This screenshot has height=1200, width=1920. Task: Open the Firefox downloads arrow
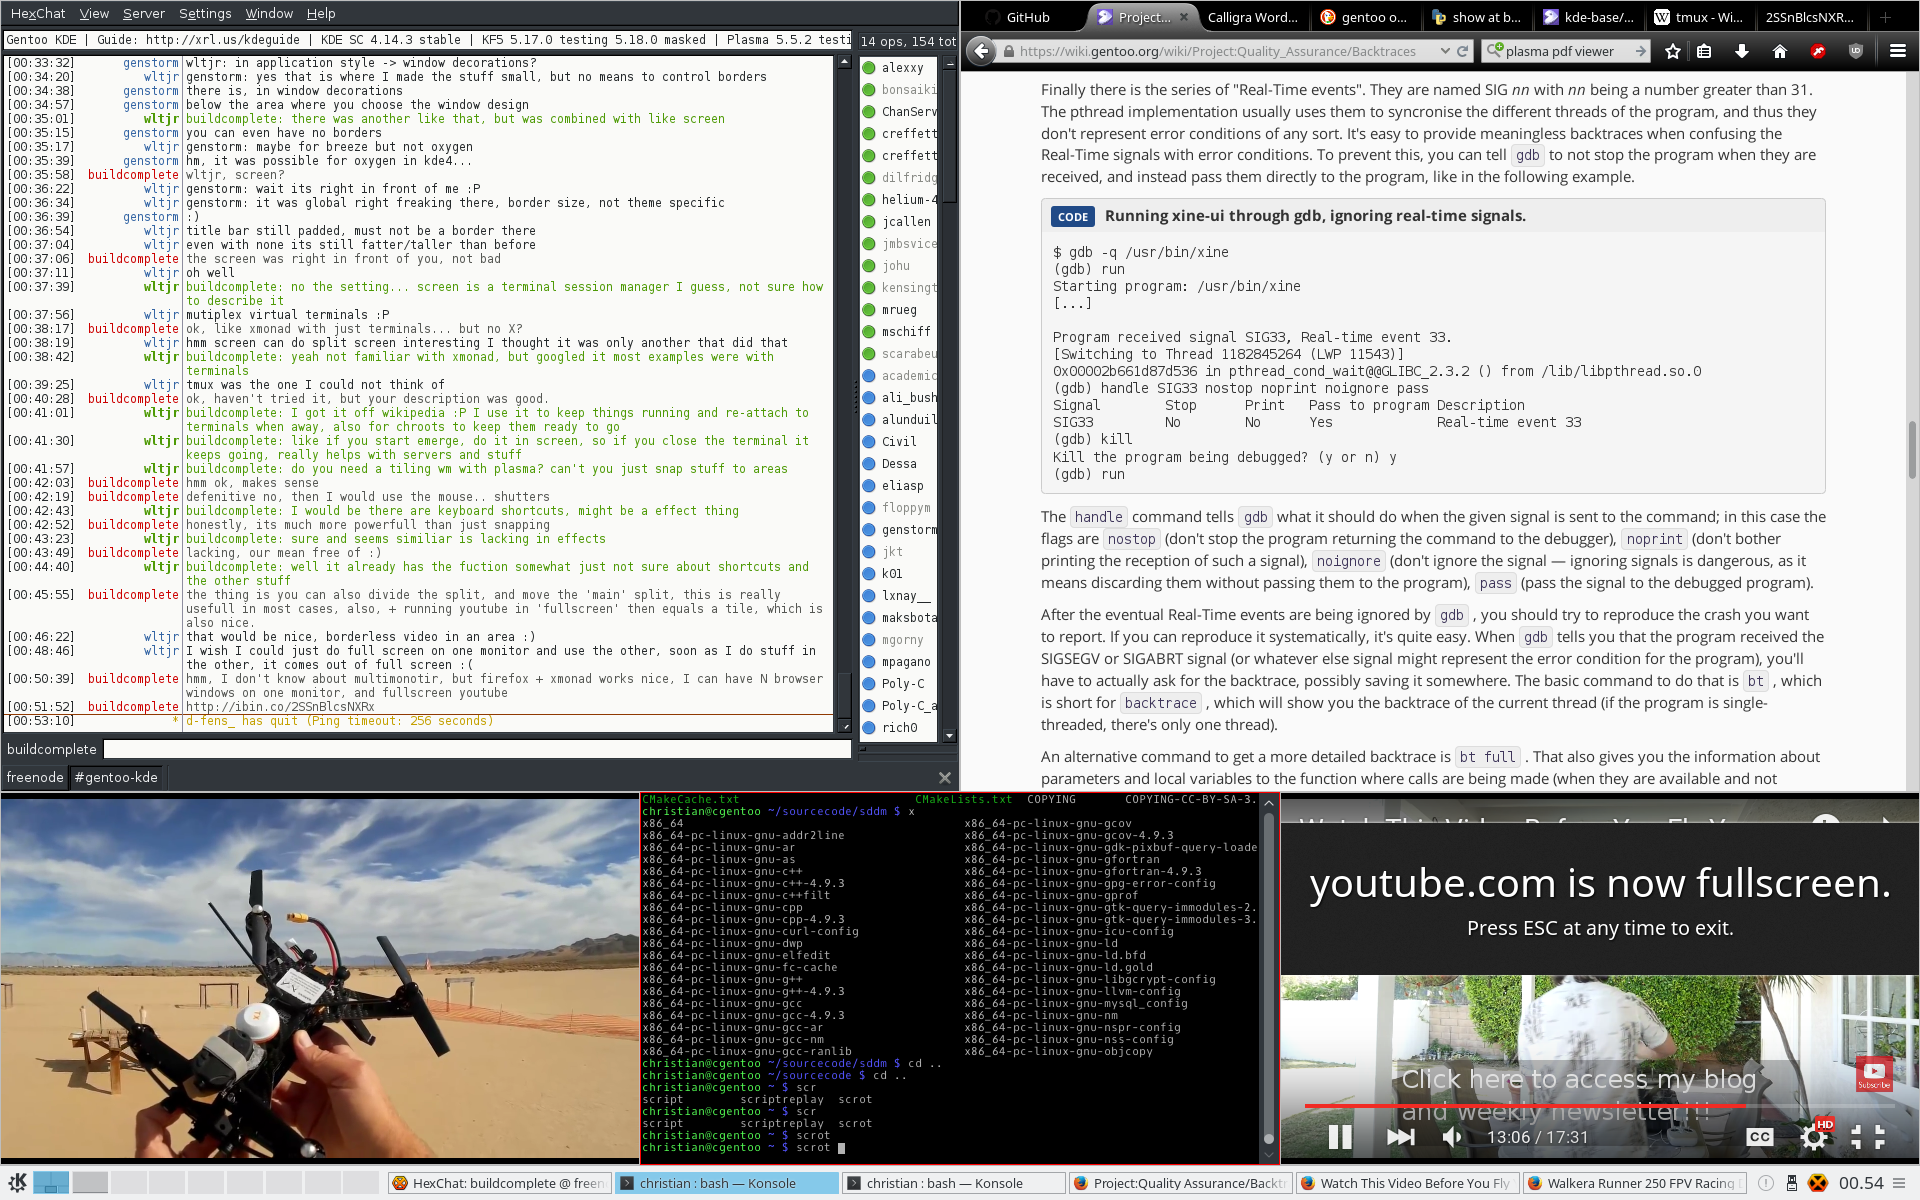(x=1741, y=51)
